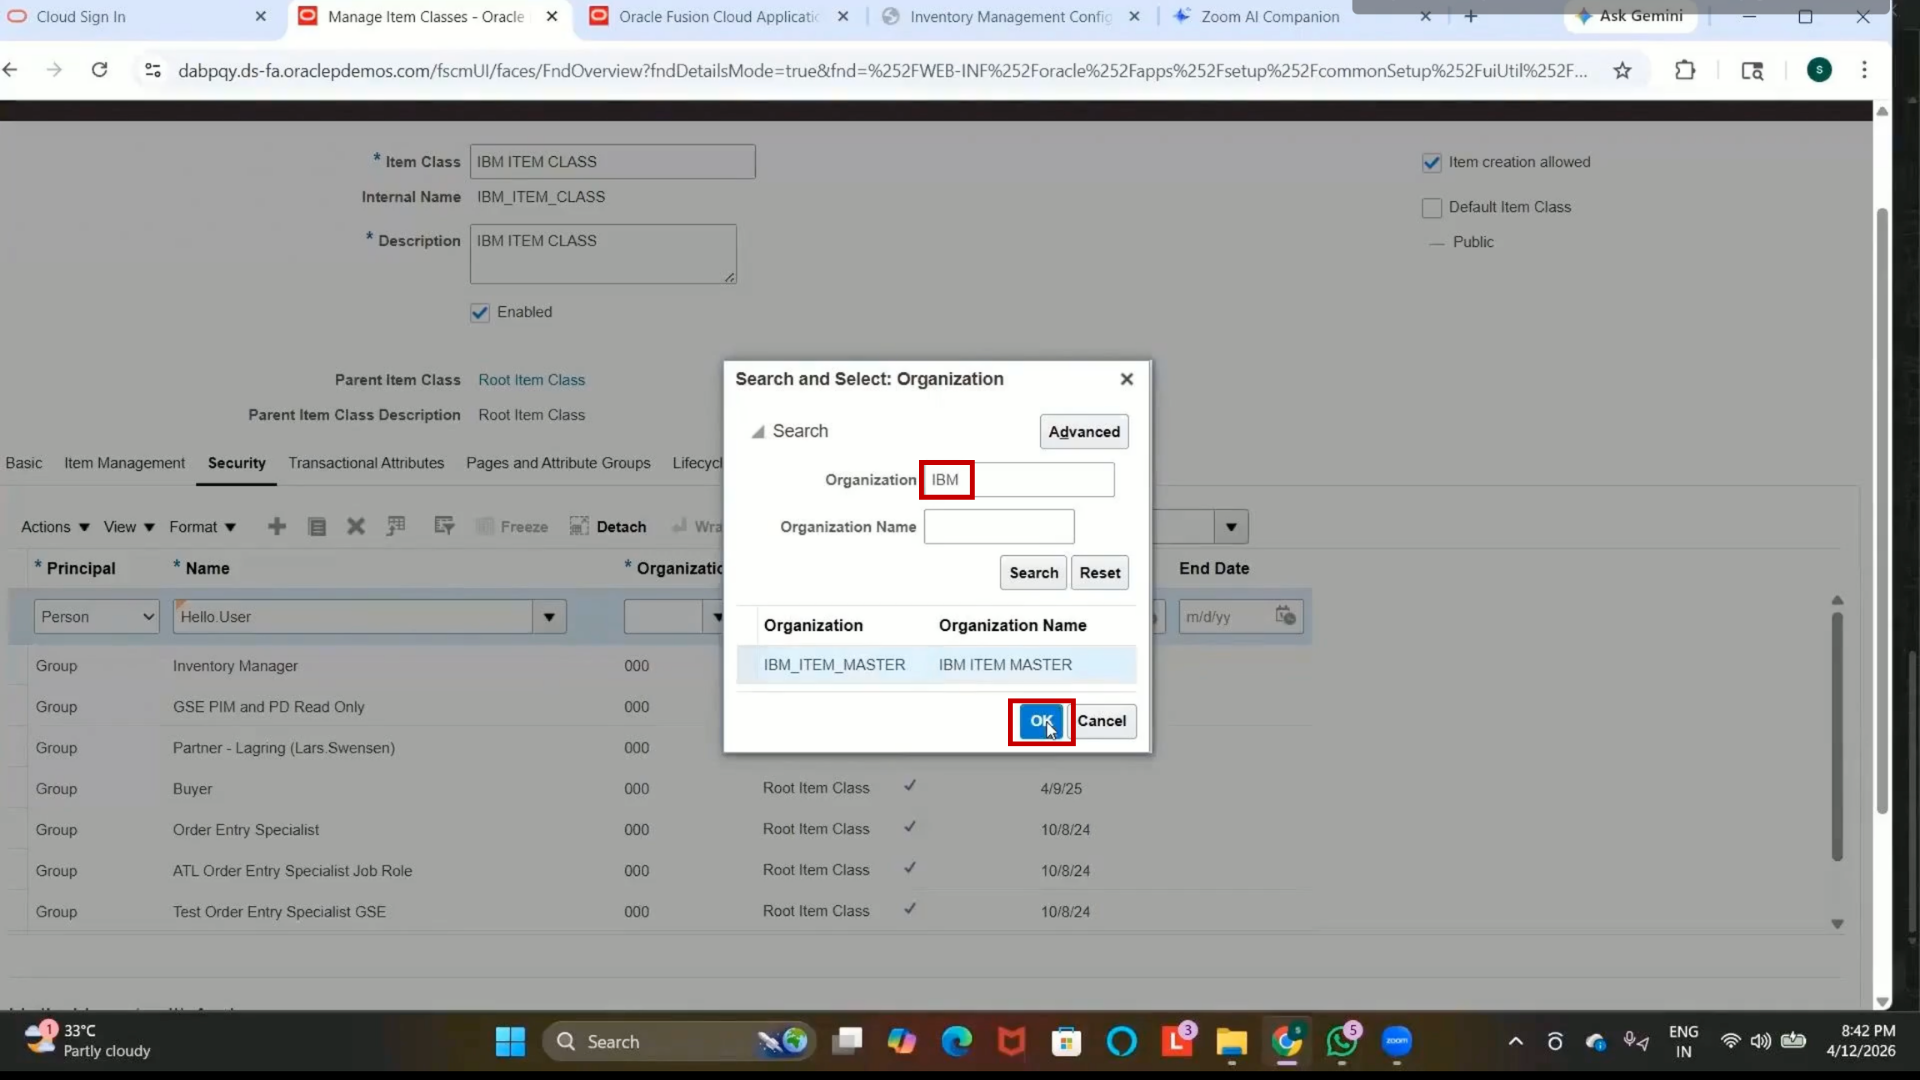1920x1080 pixels.
Task: Open browser Extensions puzzle icon
Action: [x=1685, y=70]
